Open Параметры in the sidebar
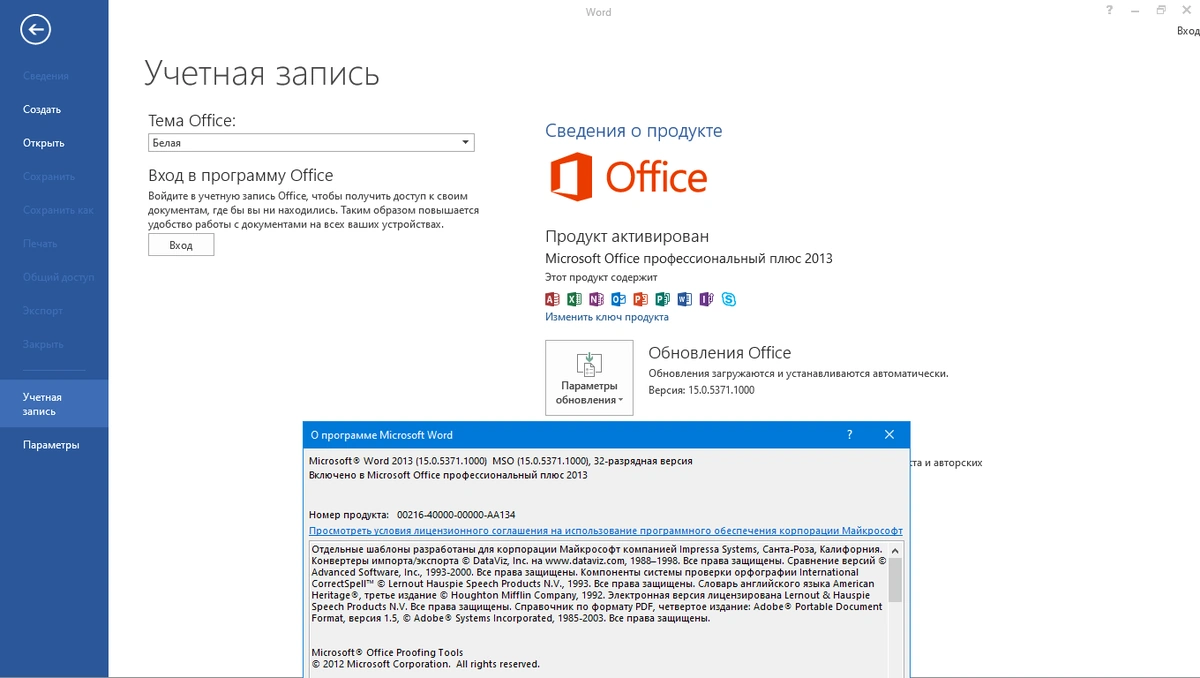The width and height of the screenshot is (1200, 678). [51, 445]
